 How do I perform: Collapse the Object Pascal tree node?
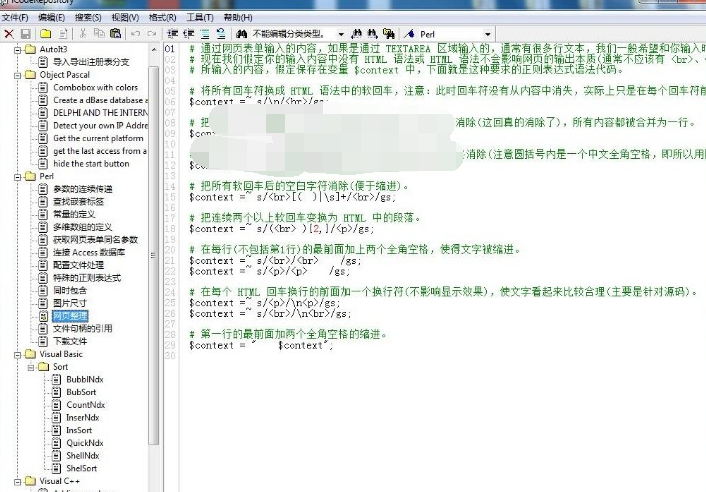tap(18, 75)
